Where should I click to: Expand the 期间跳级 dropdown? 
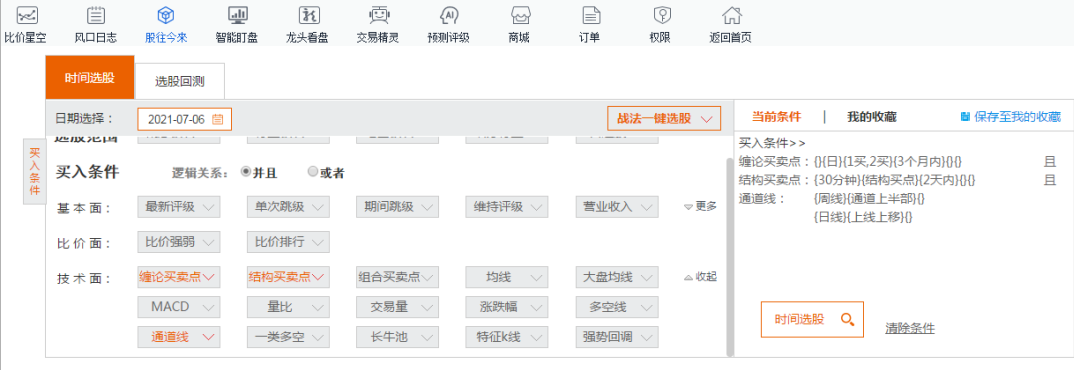(398, 207)
